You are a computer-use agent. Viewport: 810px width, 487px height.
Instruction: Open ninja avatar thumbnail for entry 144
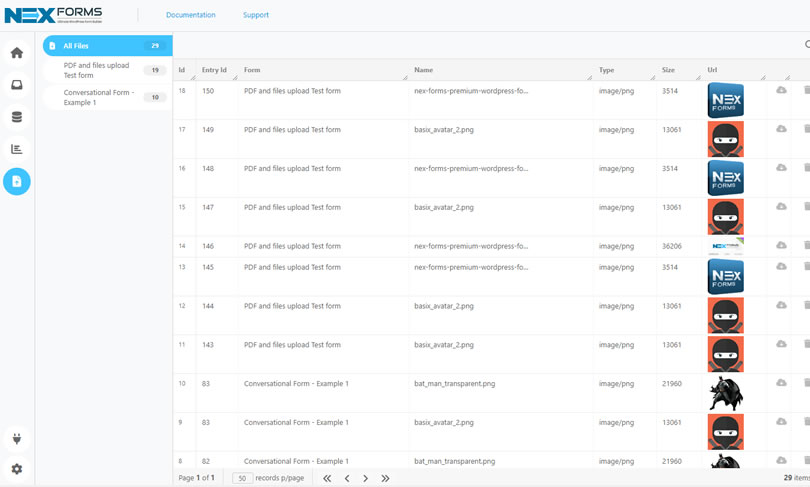click(x=725, y=315)
